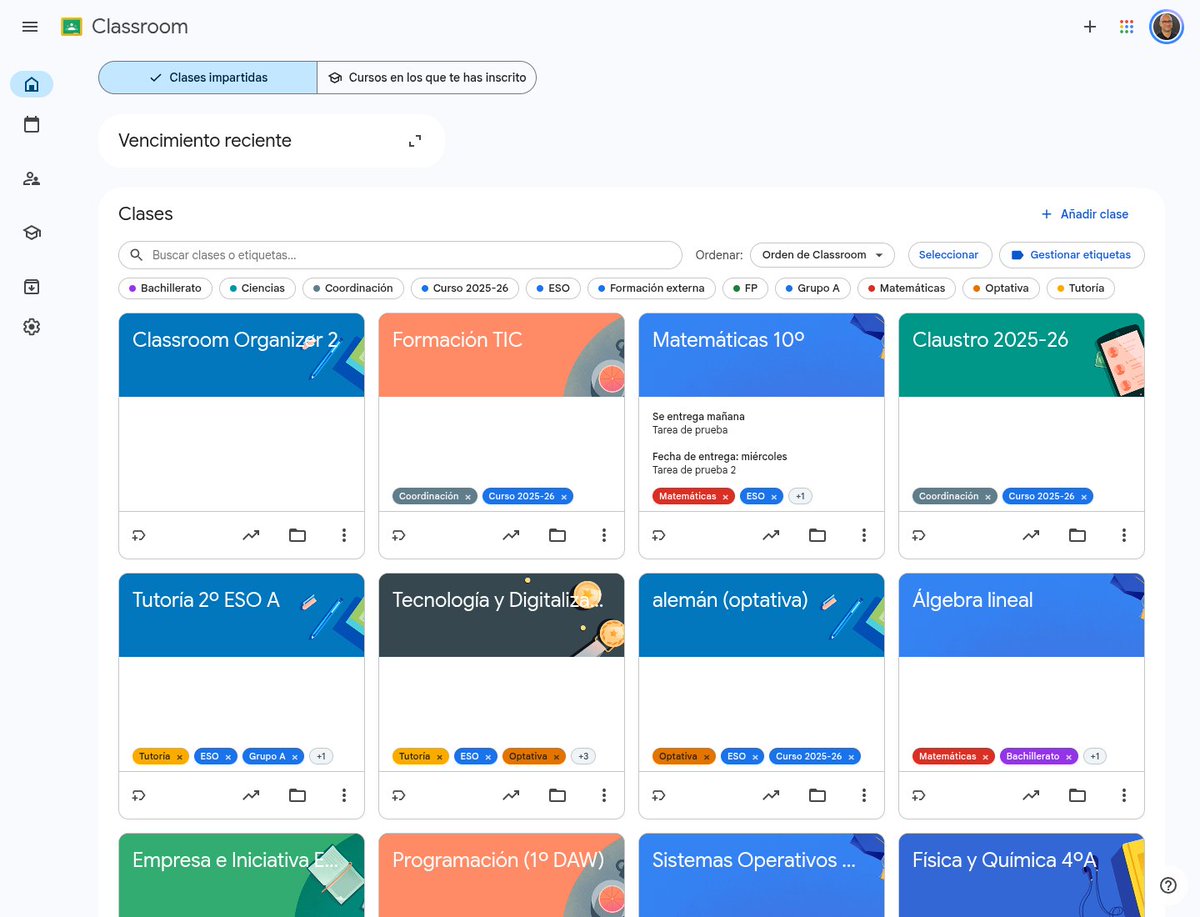Open the gradebook icon for Tecnología y Digitaliza...
This screenshot has height=917, width=1200.
511,795
